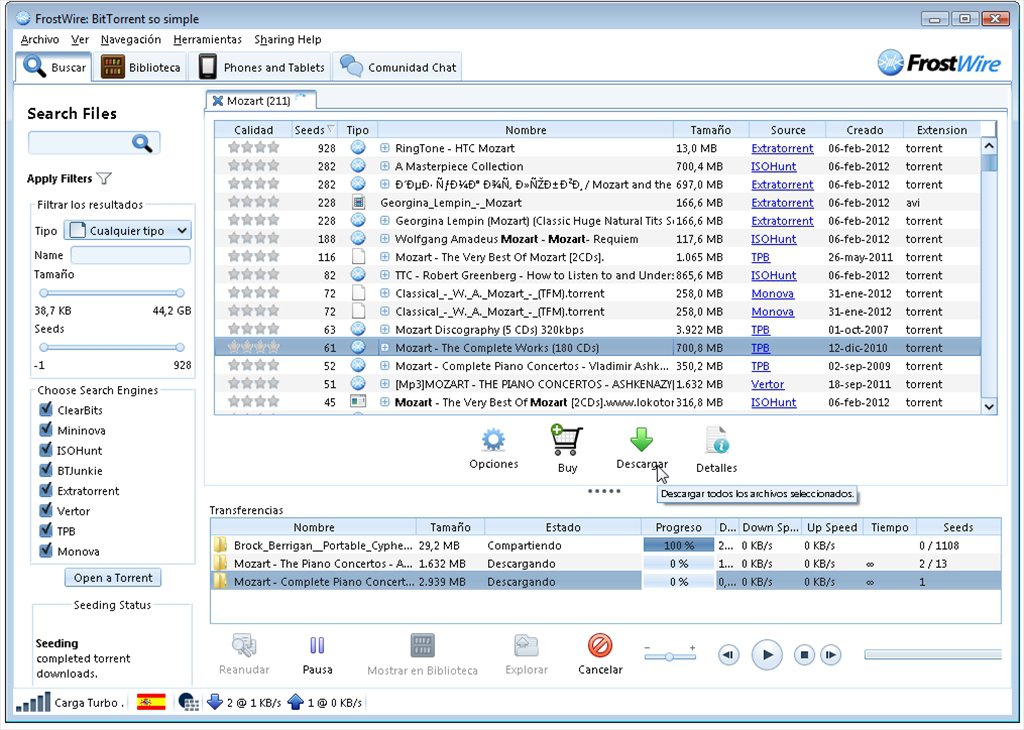Screen dimensions: 1024x730
Task: Open Detalles info document icon
Action: point(716,441)
